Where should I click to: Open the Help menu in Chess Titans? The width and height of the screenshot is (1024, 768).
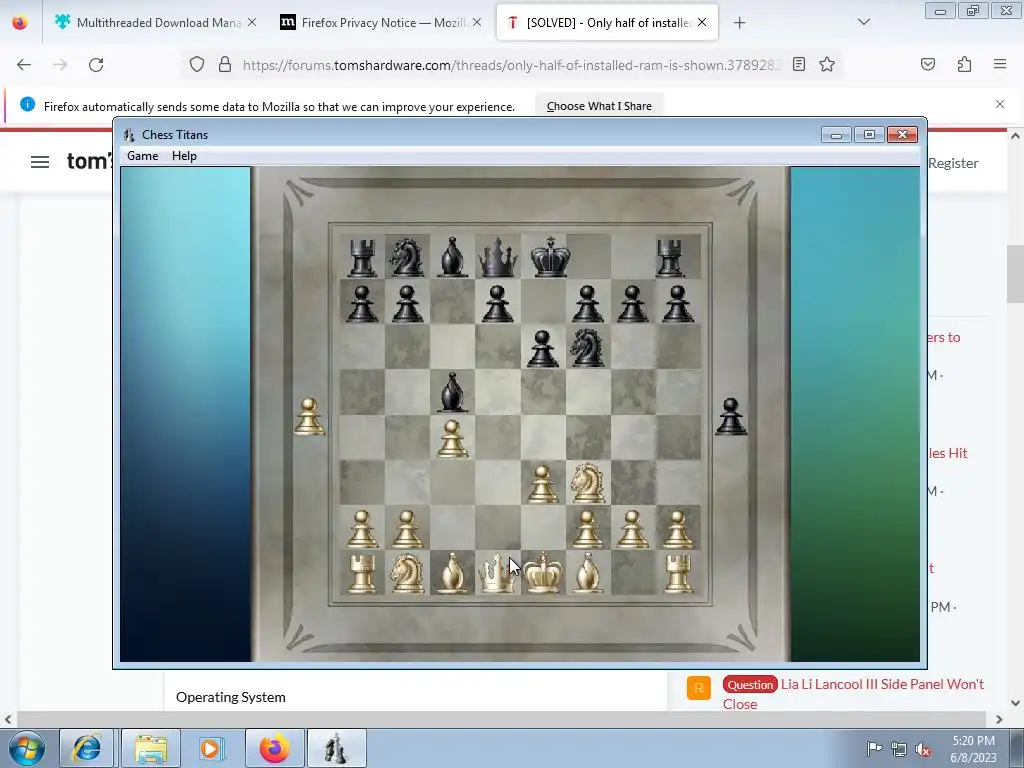[x=184, y=156]
